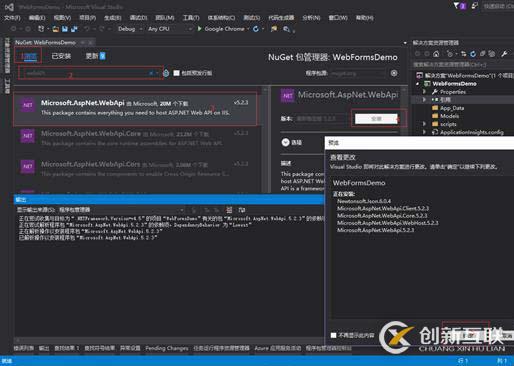Open the Debug configuration dropdown
This screenshot has width=514, height=366.
130,29
